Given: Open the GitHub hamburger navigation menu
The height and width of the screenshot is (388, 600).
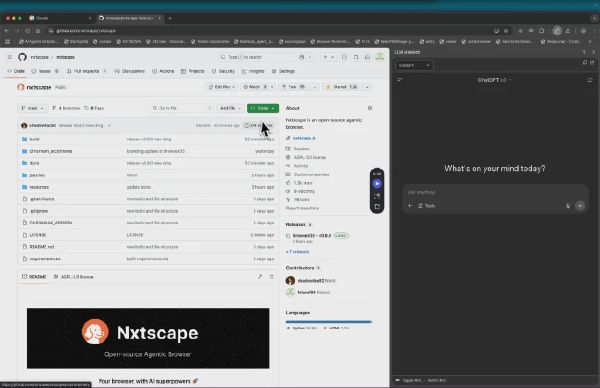Looking at the screenshot, I should (x=10, y=57).
